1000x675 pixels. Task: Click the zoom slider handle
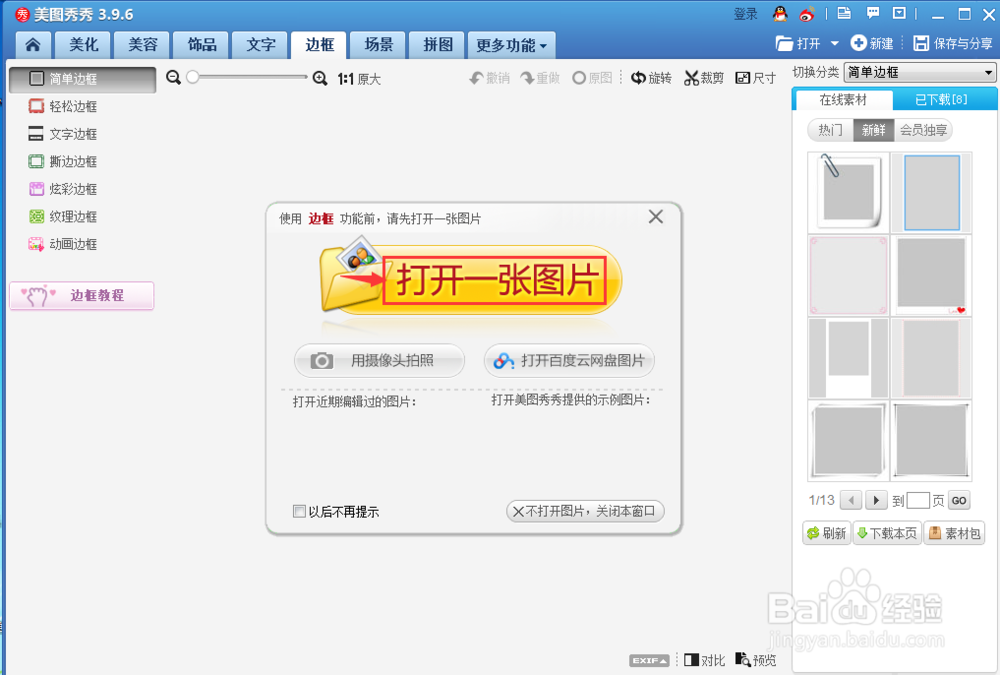(x=193, y=77)
